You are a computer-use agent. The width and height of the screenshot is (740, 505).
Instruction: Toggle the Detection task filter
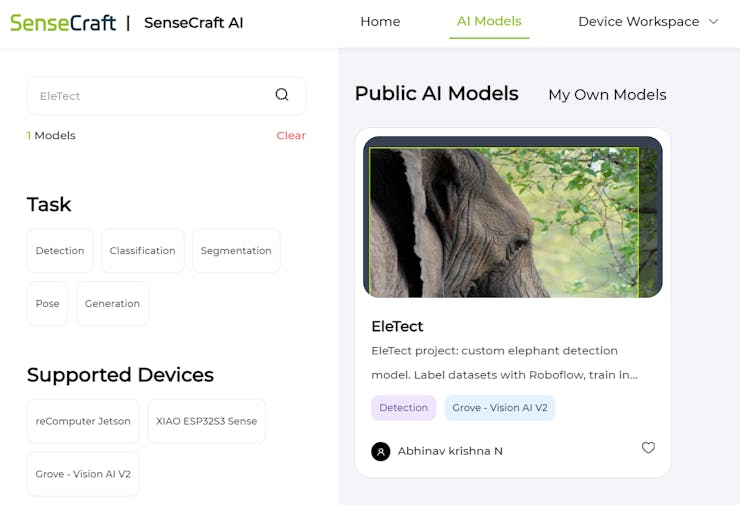tap(60, 251)
